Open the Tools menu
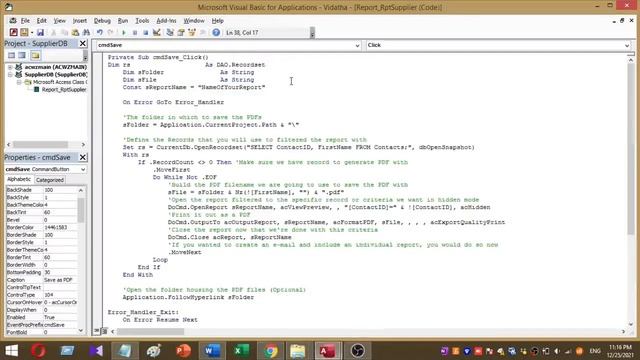640x360 pixels. click(142, 20)
